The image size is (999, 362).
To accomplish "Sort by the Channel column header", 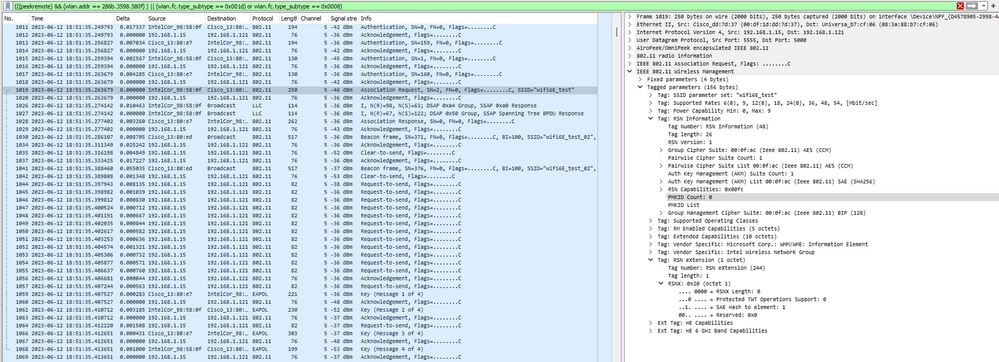I will [313, 19].
